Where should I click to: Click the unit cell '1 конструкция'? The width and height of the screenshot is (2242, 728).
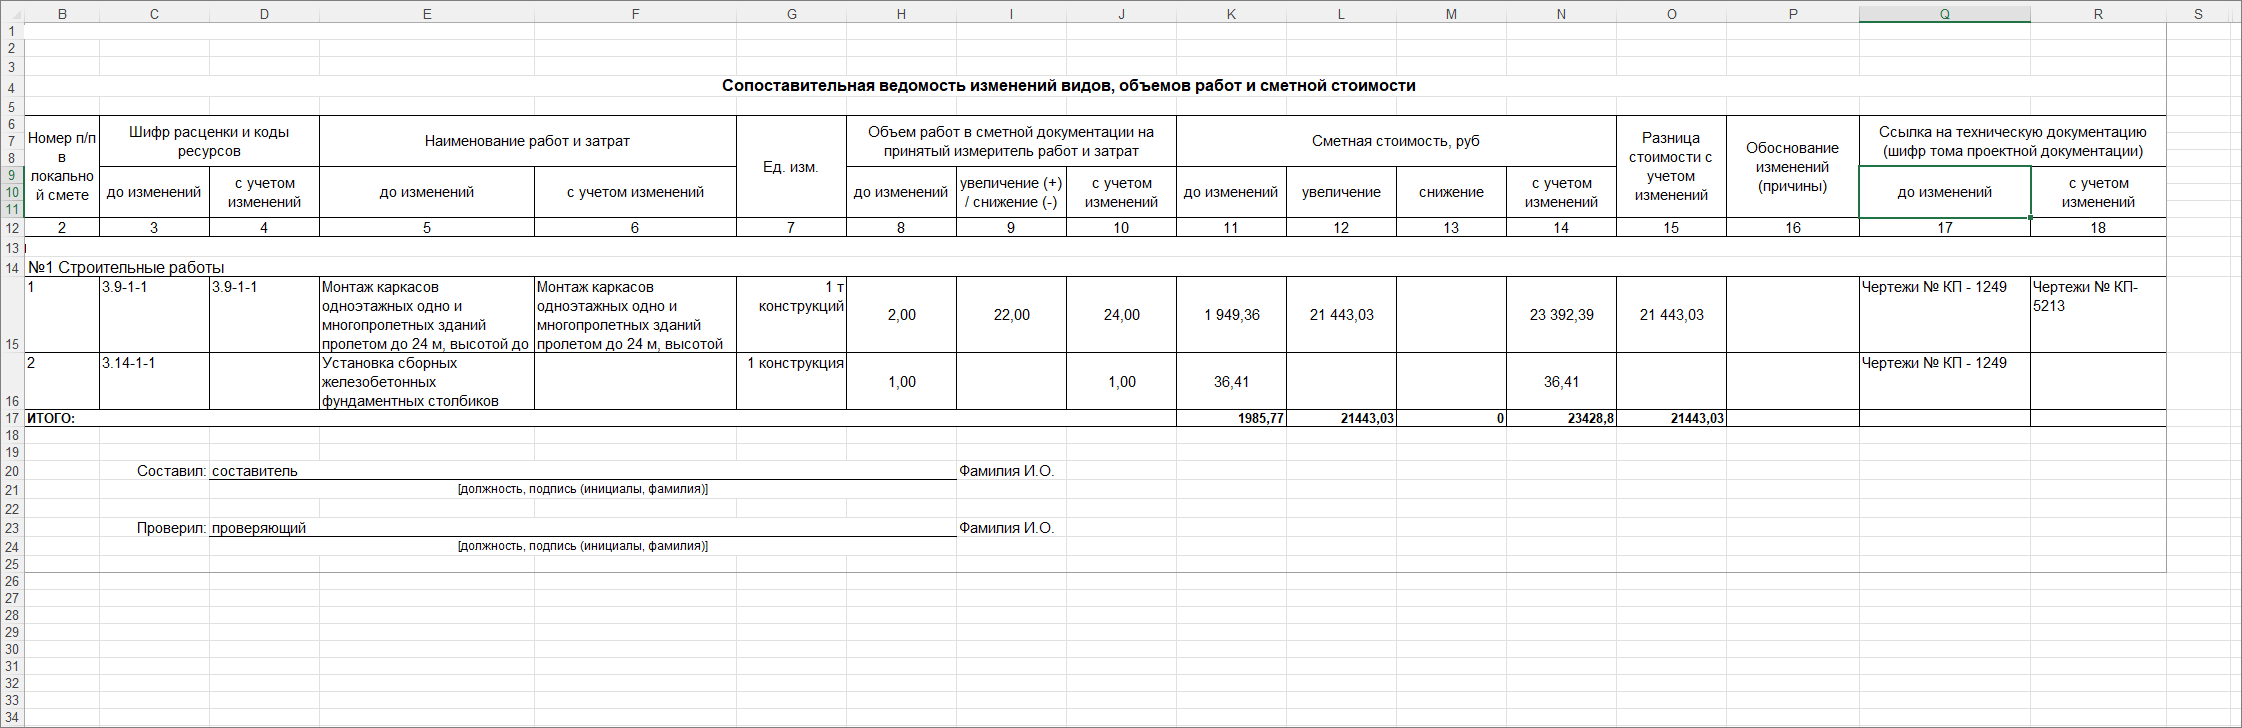(x=791, y=381)
